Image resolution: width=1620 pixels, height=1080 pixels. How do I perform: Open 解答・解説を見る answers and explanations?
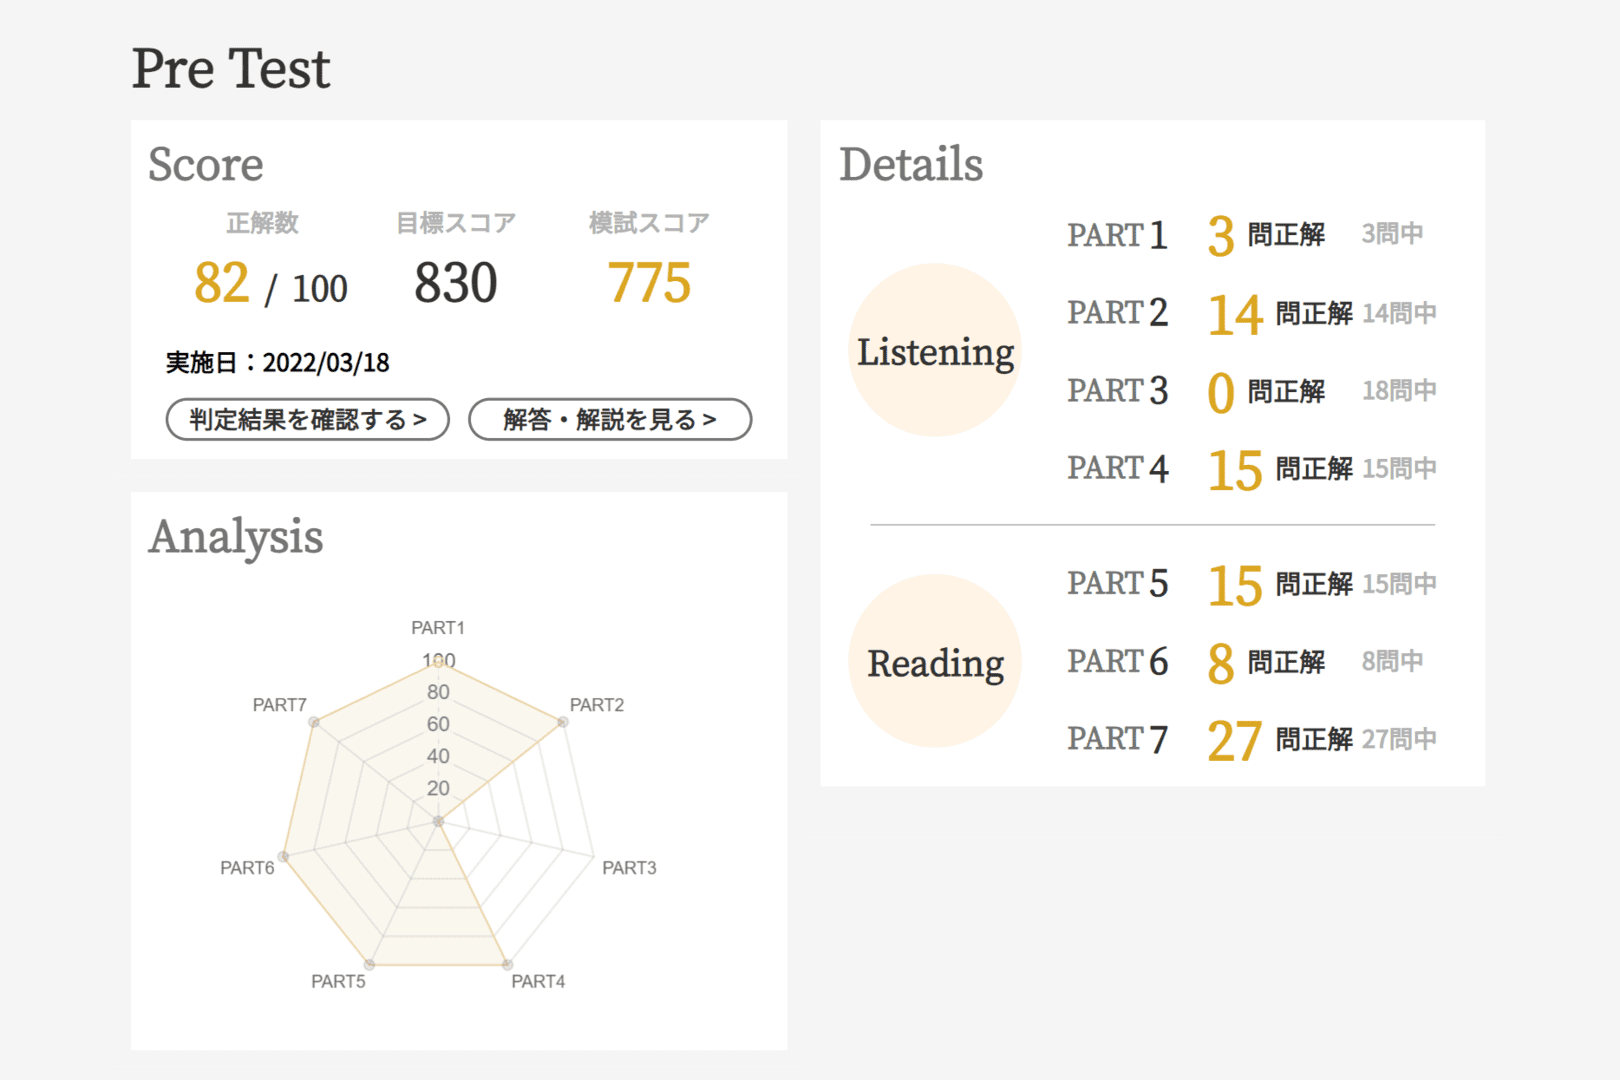click(x=609, y=419)
